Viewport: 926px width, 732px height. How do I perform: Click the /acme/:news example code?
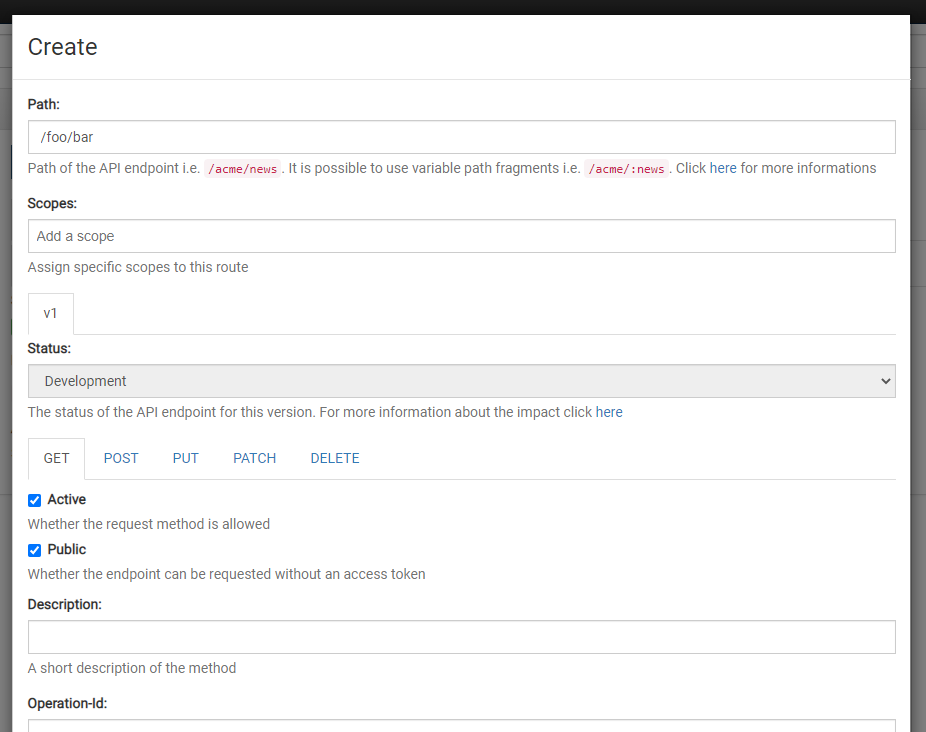(x=627, y=169)
